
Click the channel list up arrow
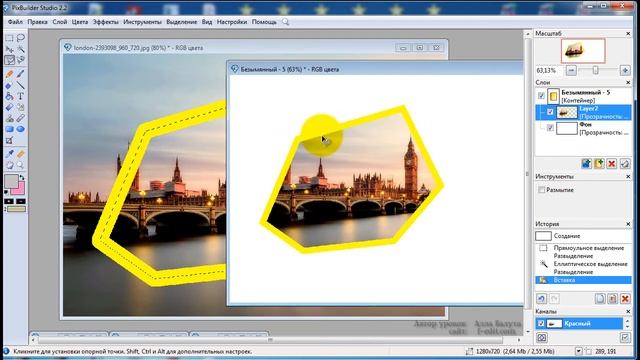(x=627, y=321)
